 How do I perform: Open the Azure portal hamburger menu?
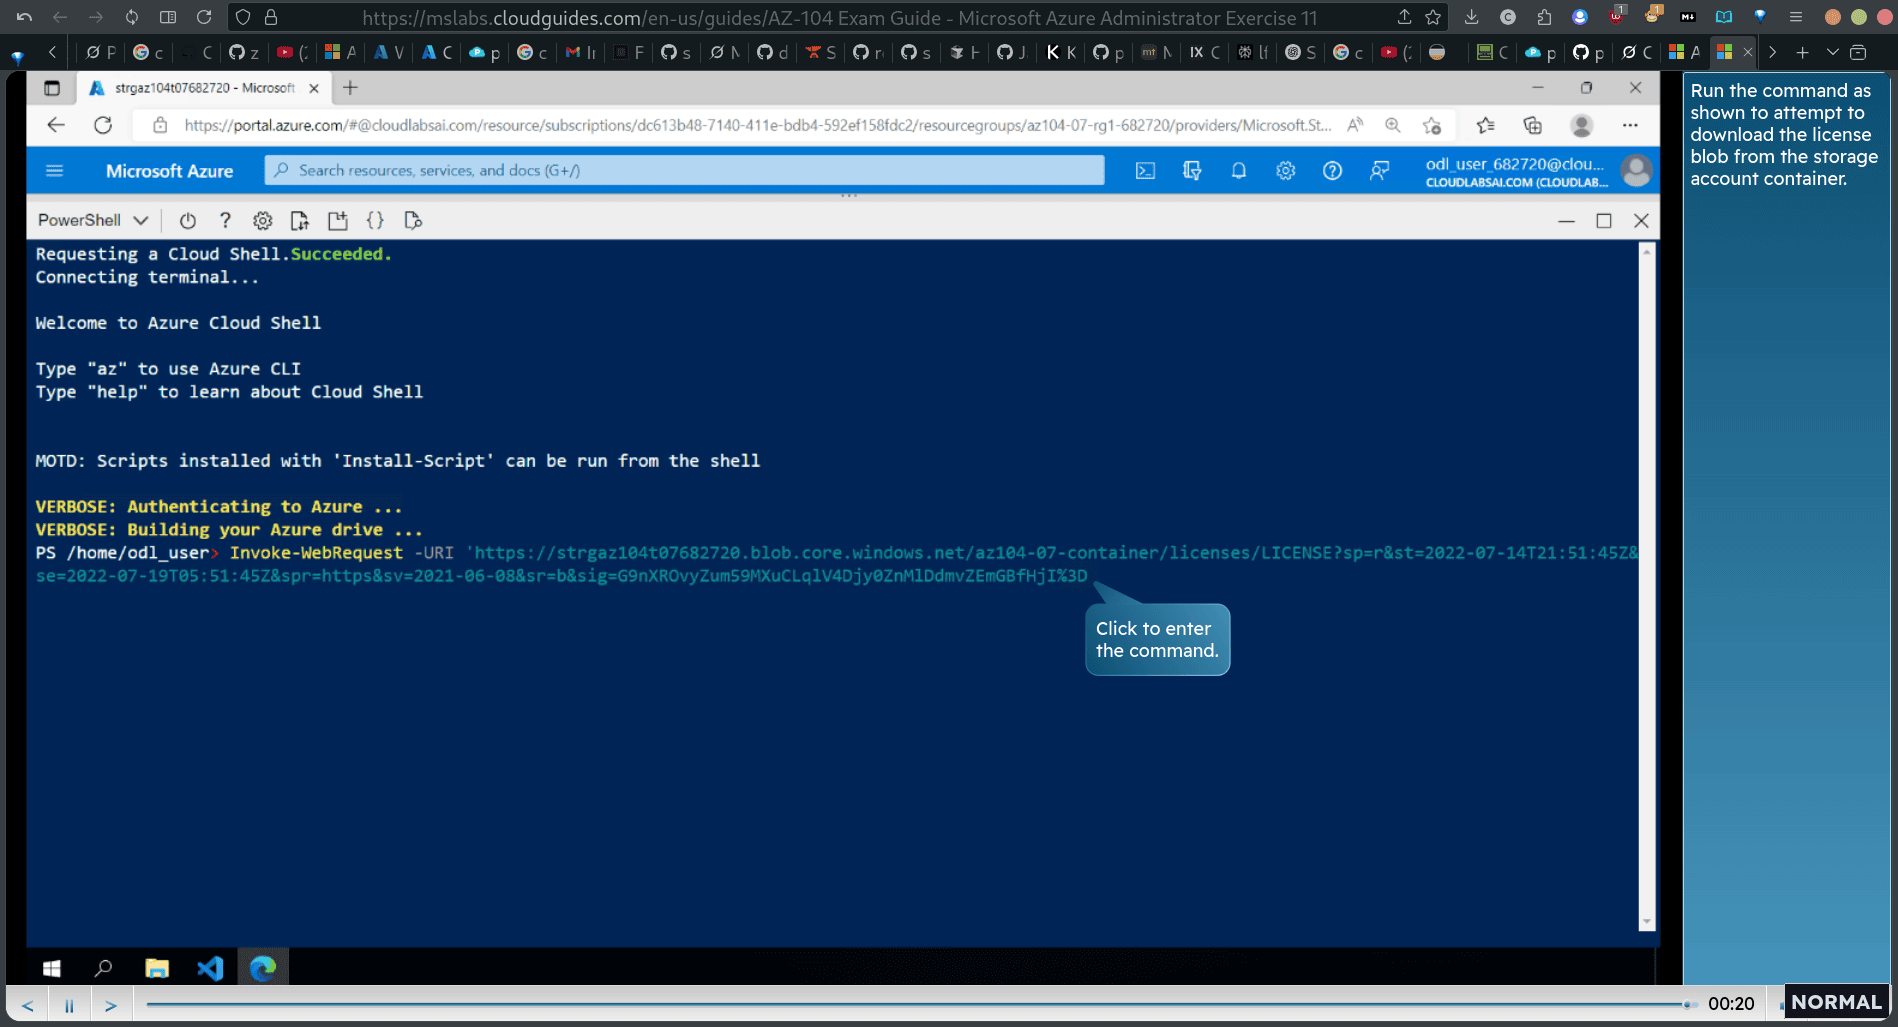coord(55,171)
